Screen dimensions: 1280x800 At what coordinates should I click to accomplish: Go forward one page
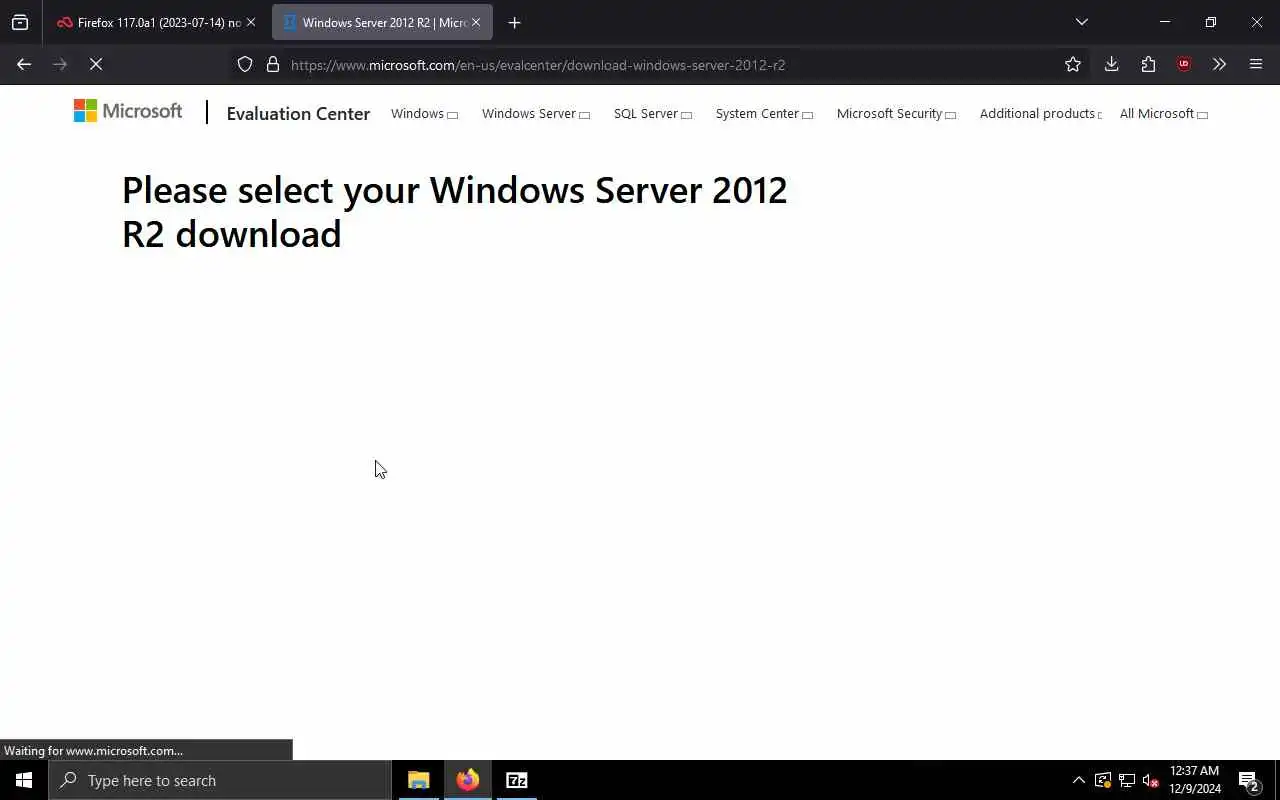click(x=60, y=64)
